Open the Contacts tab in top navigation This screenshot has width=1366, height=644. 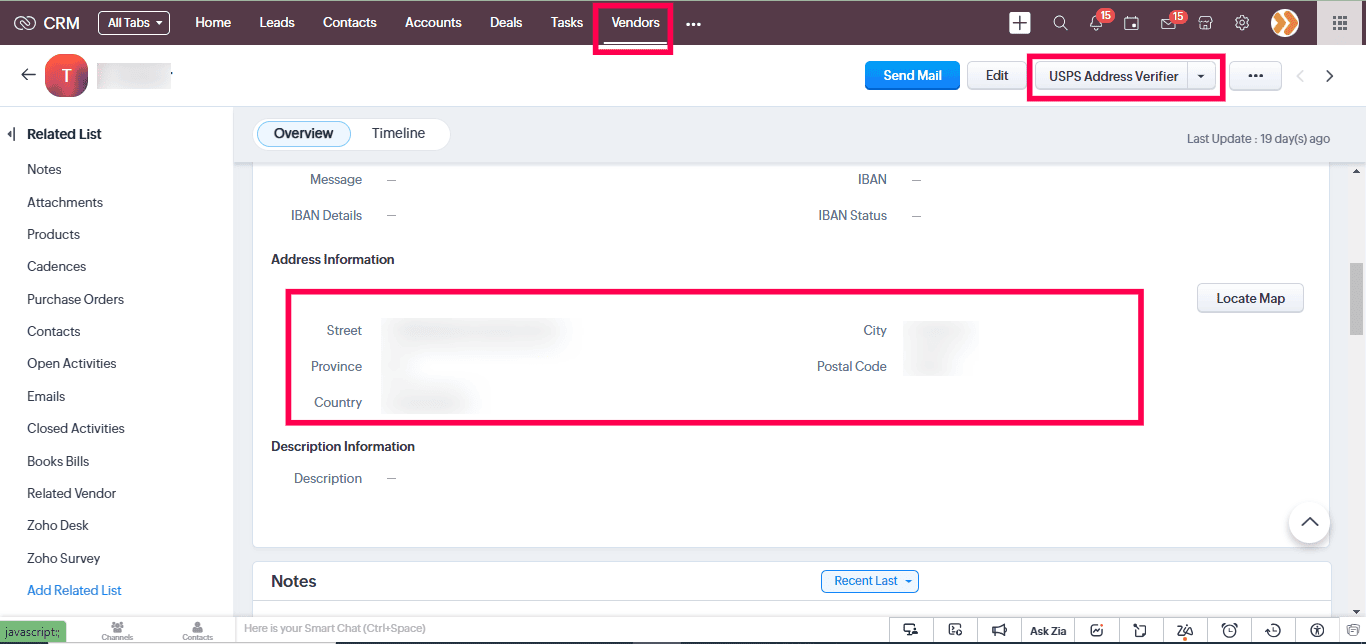pos(350,22)
